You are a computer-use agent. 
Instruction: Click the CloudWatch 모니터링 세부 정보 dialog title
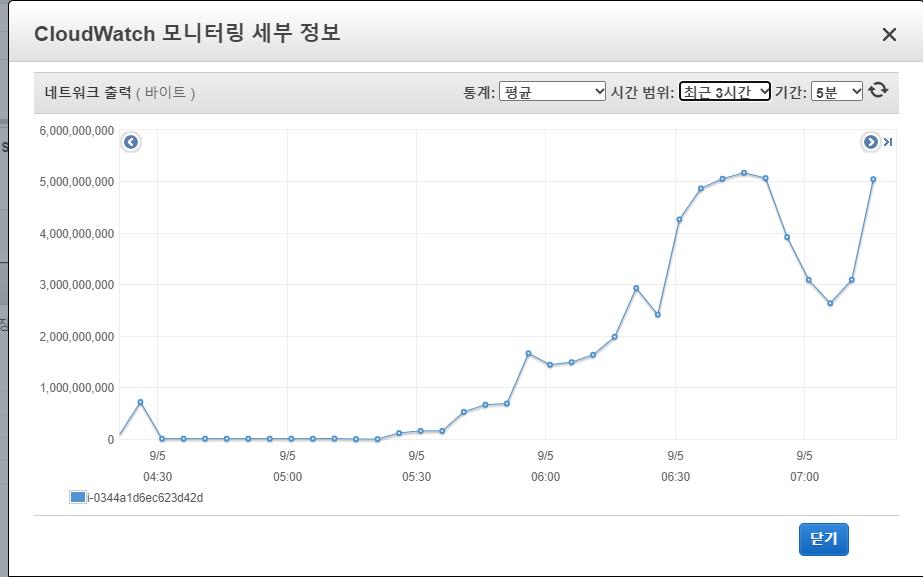[187, 33]
